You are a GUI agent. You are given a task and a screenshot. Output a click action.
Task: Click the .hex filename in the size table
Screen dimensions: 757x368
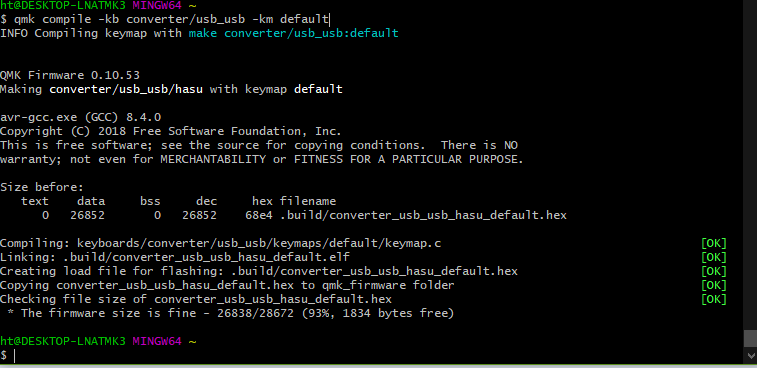pos(423,215)
